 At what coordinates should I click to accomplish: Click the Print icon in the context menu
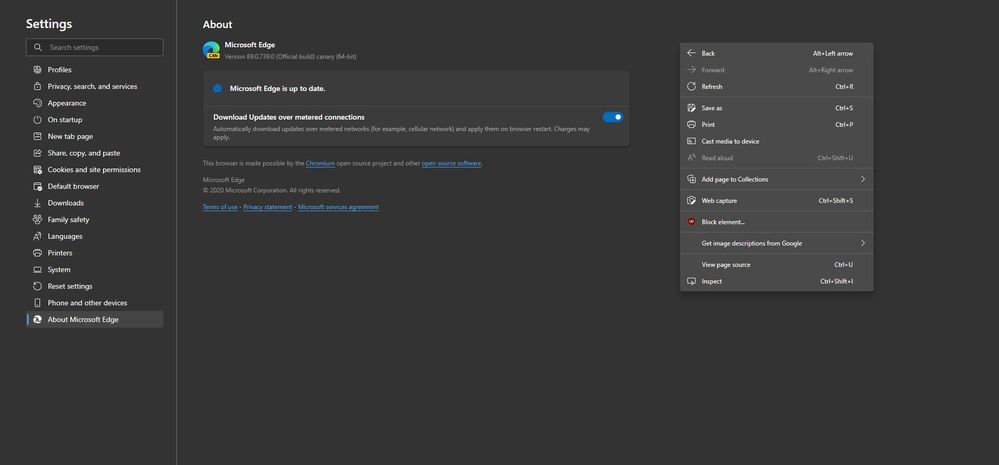click(x=691, y=124)
